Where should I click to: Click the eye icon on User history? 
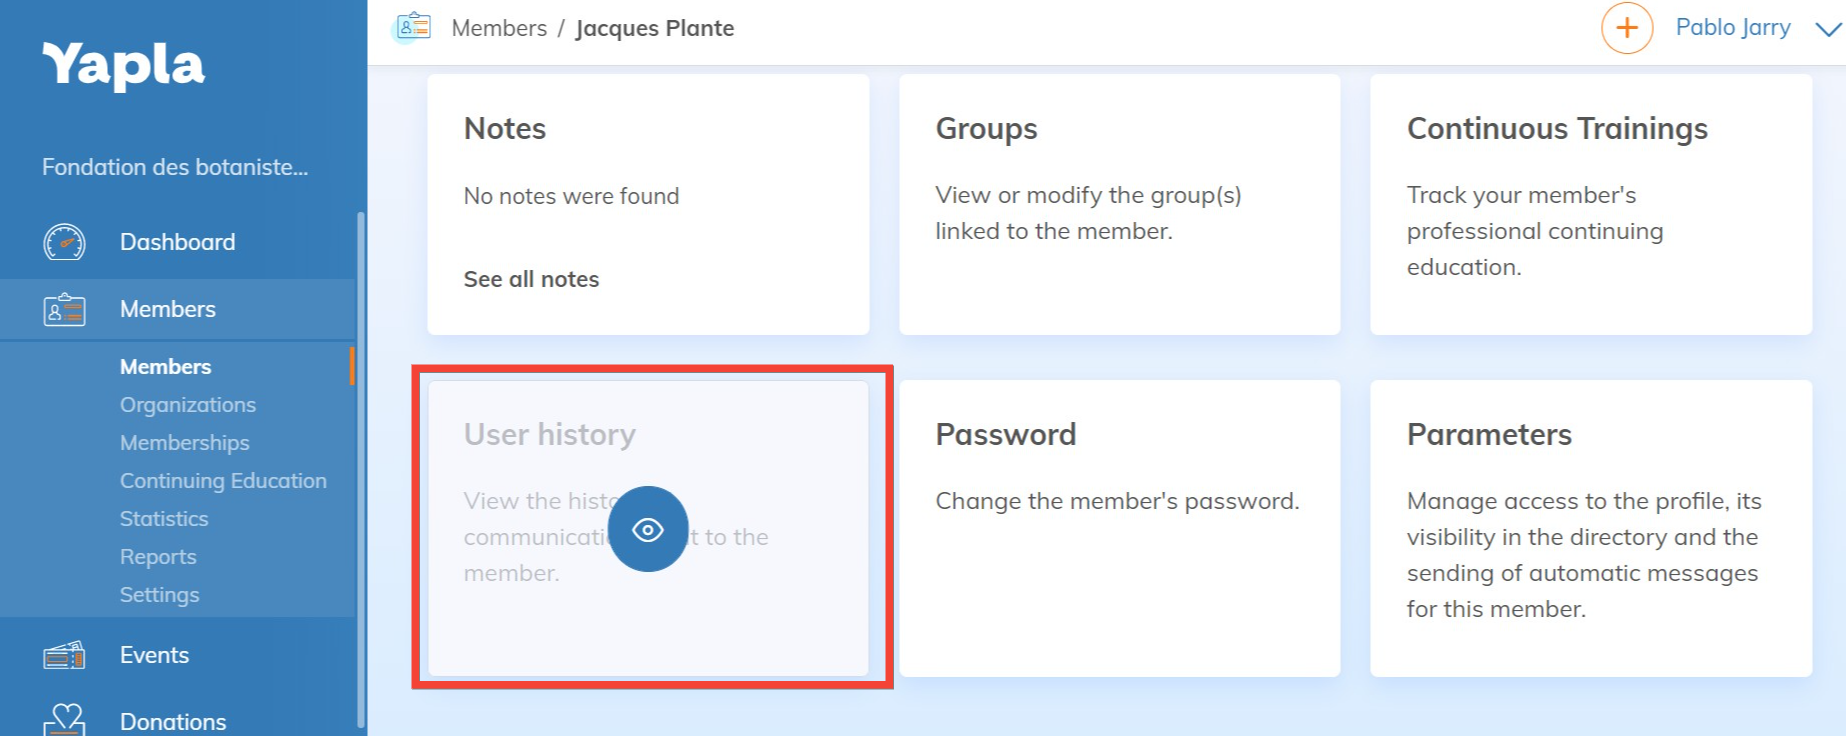tap(648, 529)
